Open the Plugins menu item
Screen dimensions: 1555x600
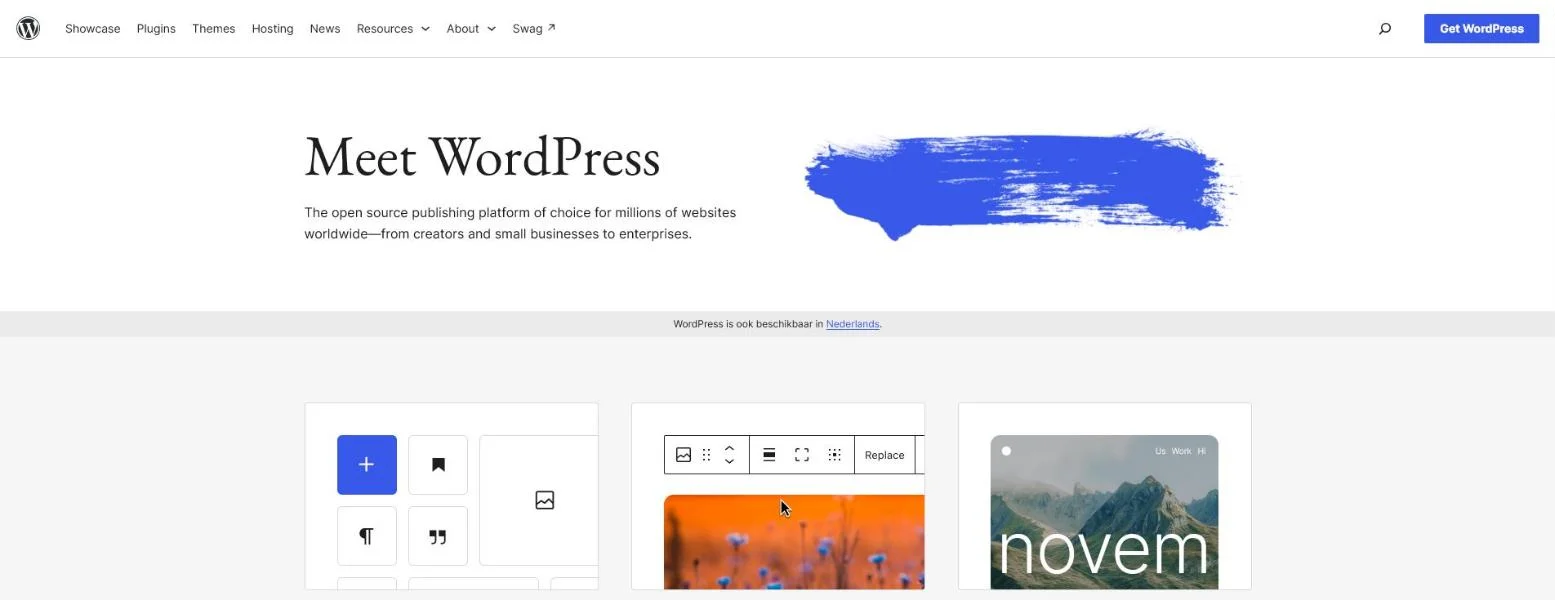[156, 29]
